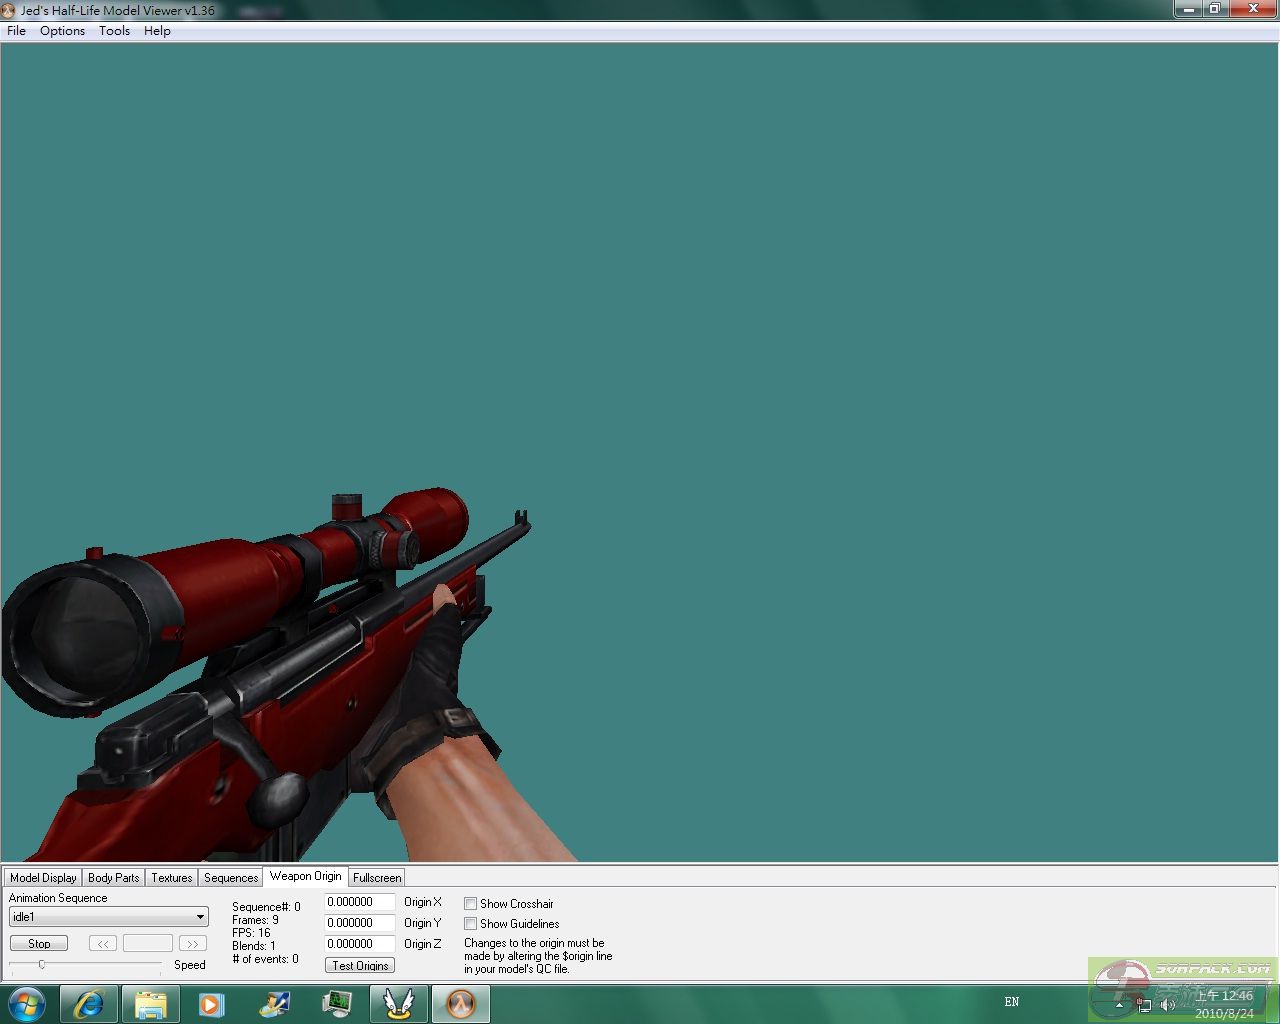The image size is (1280, 1024).
Task: Switch to the Textures tab
Action: pos(171,878)
